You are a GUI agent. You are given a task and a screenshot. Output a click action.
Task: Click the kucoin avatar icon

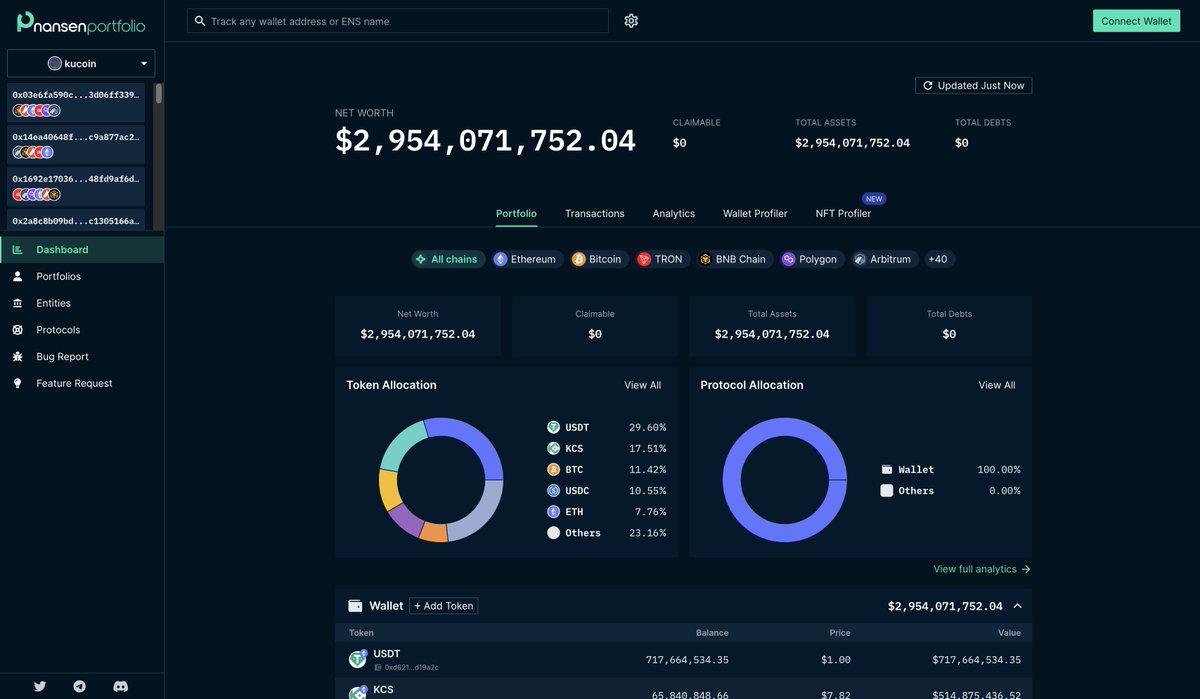(55, 63)
